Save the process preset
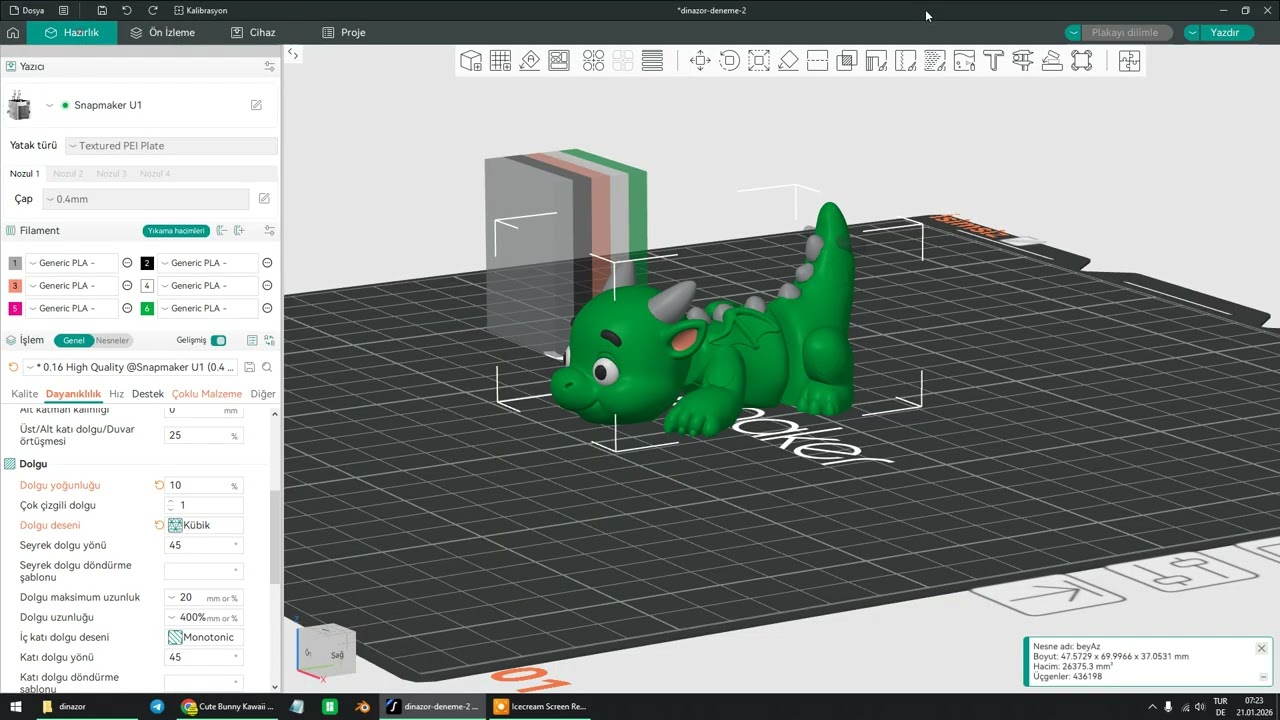This screenshot has height=720, width=1280. coord(250,367)
